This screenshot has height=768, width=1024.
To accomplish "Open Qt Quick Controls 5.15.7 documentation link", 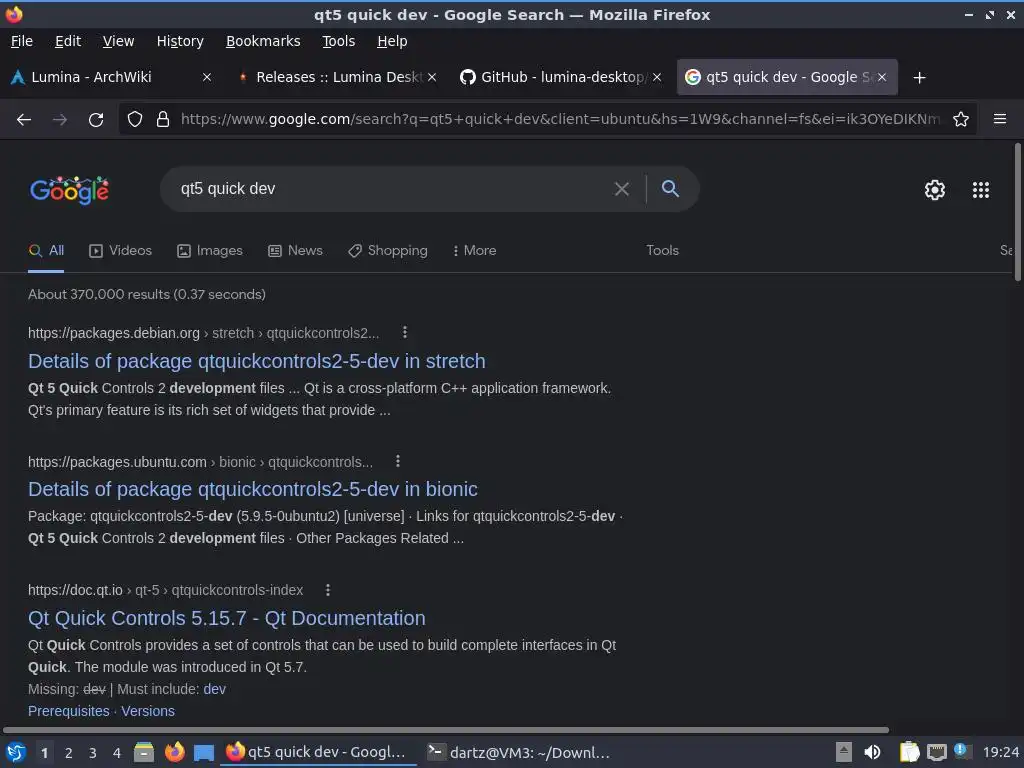I will coord(227,618).
